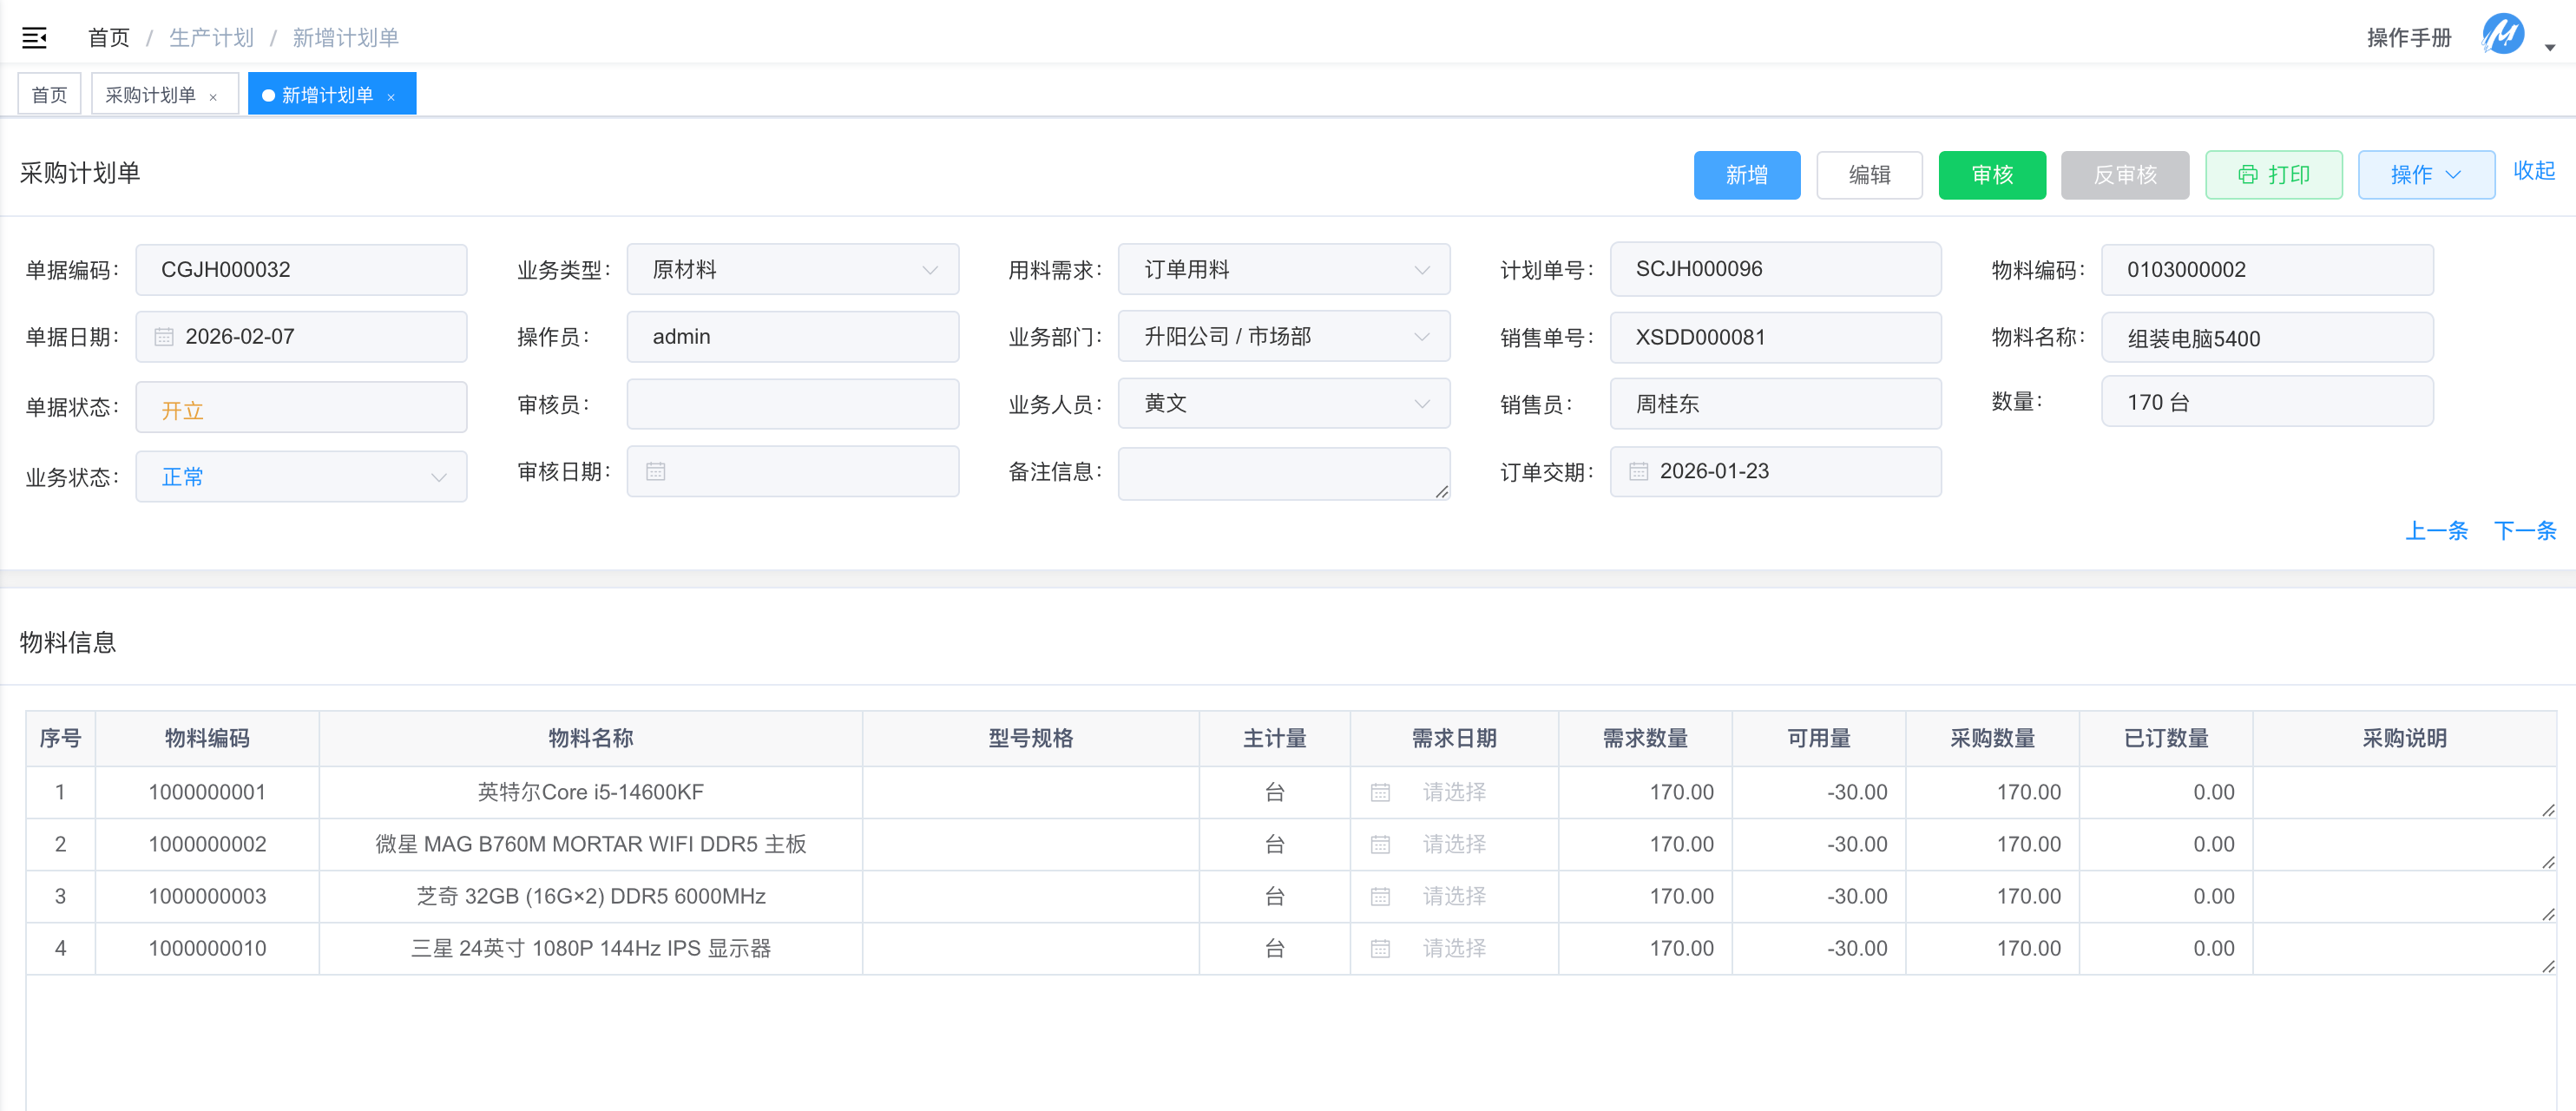Open row 1 需求日期 date picker
The image size is (2576, 1111).
(1453, 792)
